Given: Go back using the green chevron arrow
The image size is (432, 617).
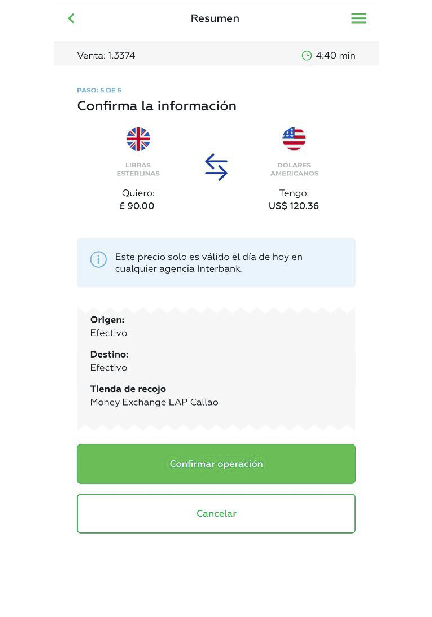Looking at the screenshot, I should coord(71,18).
